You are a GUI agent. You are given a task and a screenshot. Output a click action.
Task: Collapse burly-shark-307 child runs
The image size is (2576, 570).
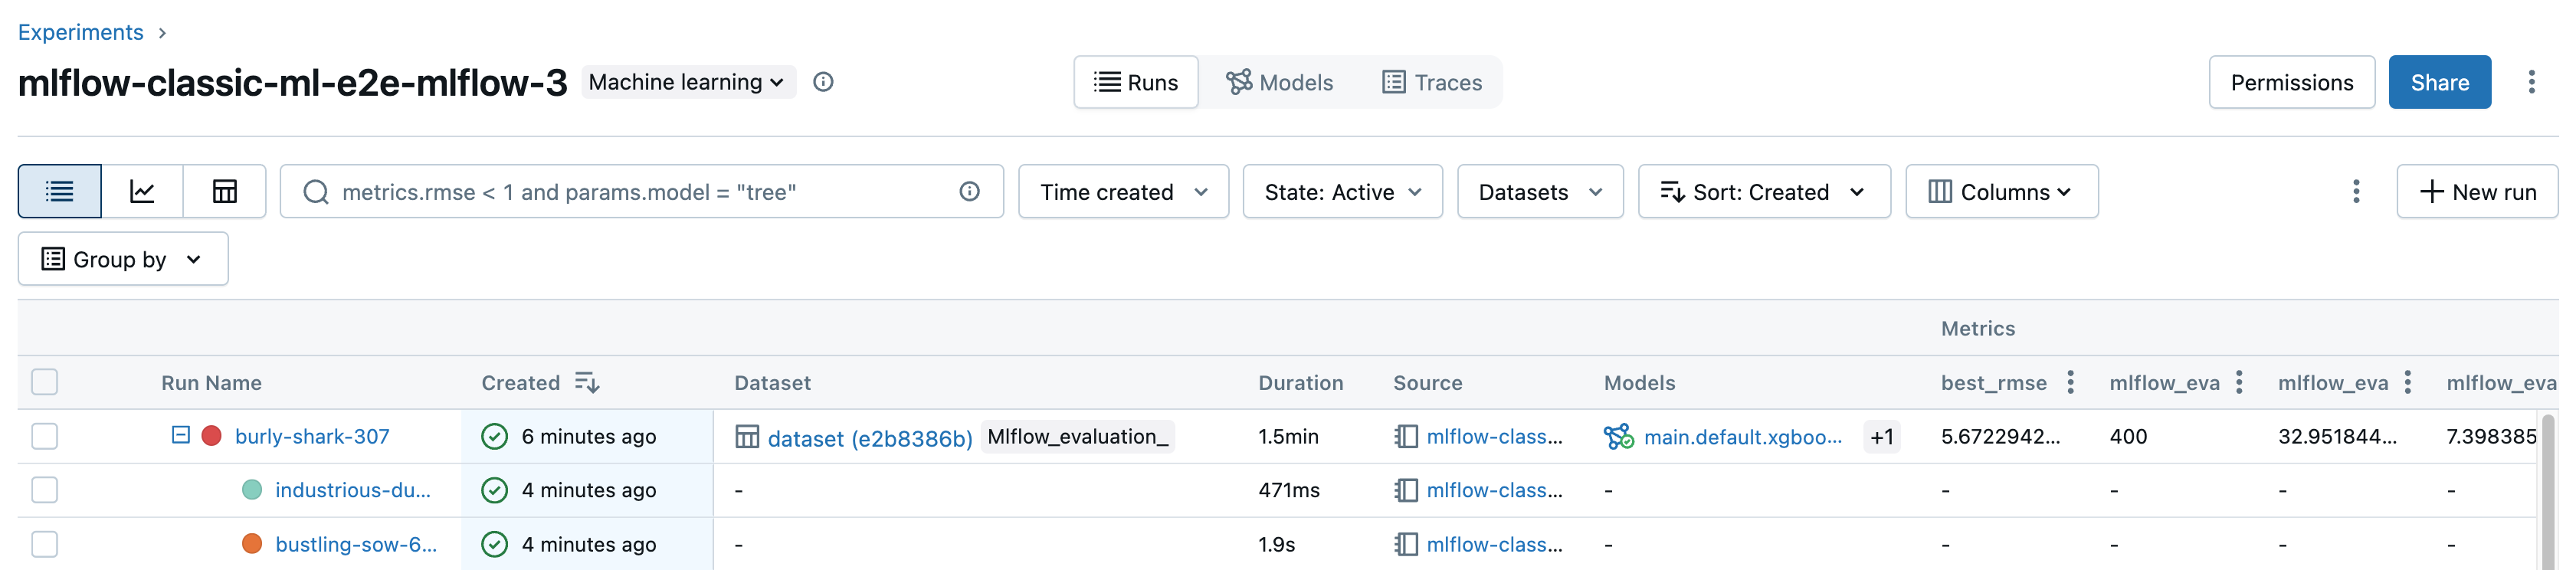pyautogui.click(x=181, y=435)
